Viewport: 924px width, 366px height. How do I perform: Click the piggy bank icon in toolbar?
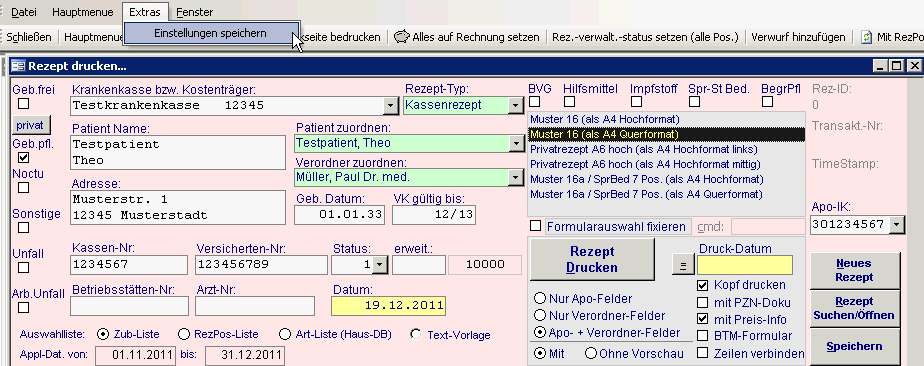coord(402,37)
